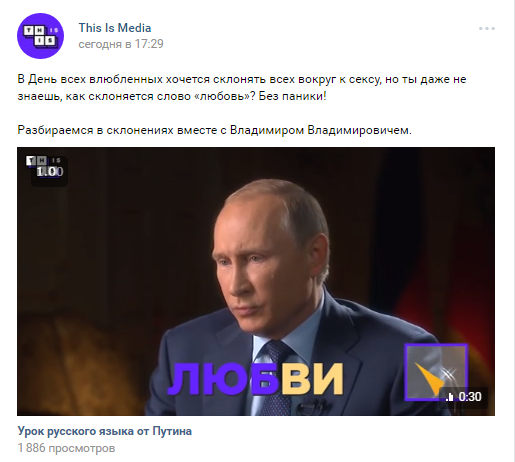Play the video by clicking its thumbnail
Viewport: 515px width, 462px height.
256,281
